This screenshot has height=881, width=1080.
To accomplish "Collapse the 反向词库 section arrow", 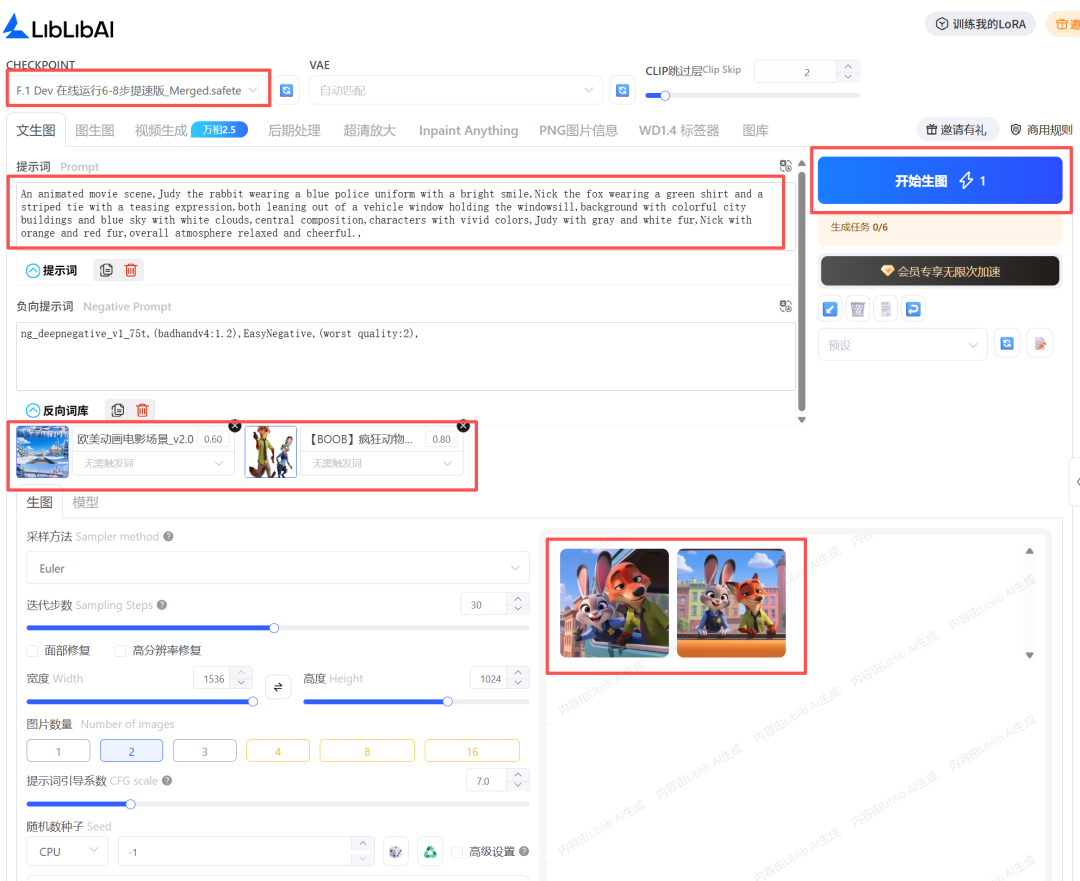I will click(32, 410).
